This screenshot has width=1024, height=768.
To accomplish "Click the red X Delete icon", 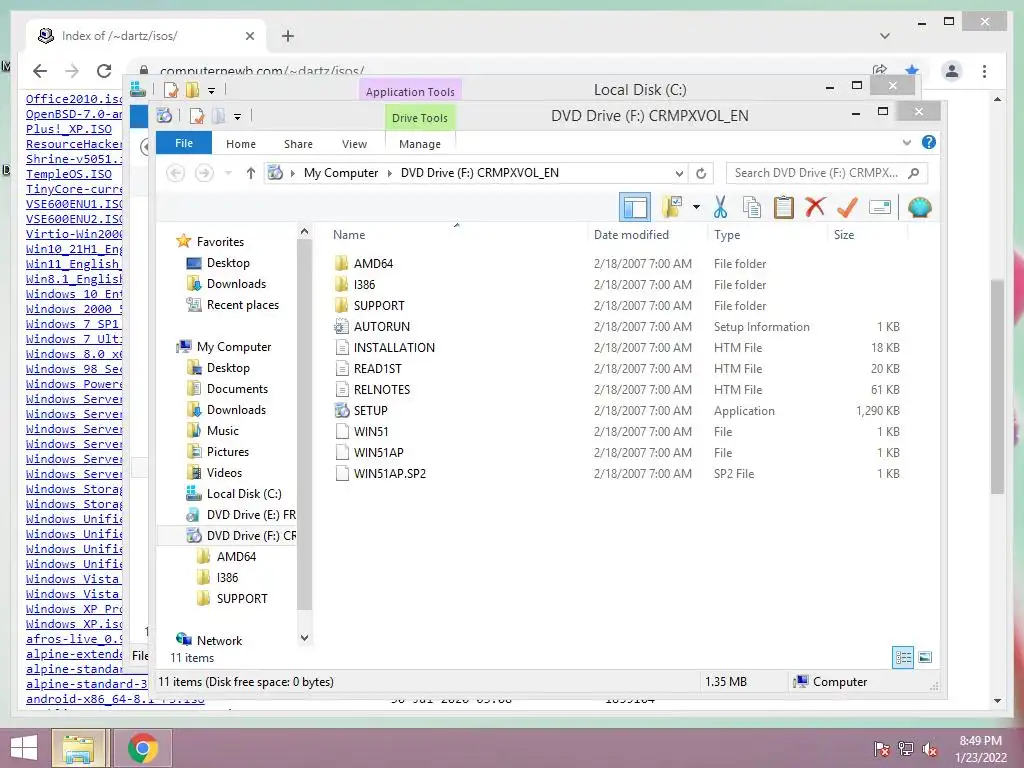I will tap(815, 207).
